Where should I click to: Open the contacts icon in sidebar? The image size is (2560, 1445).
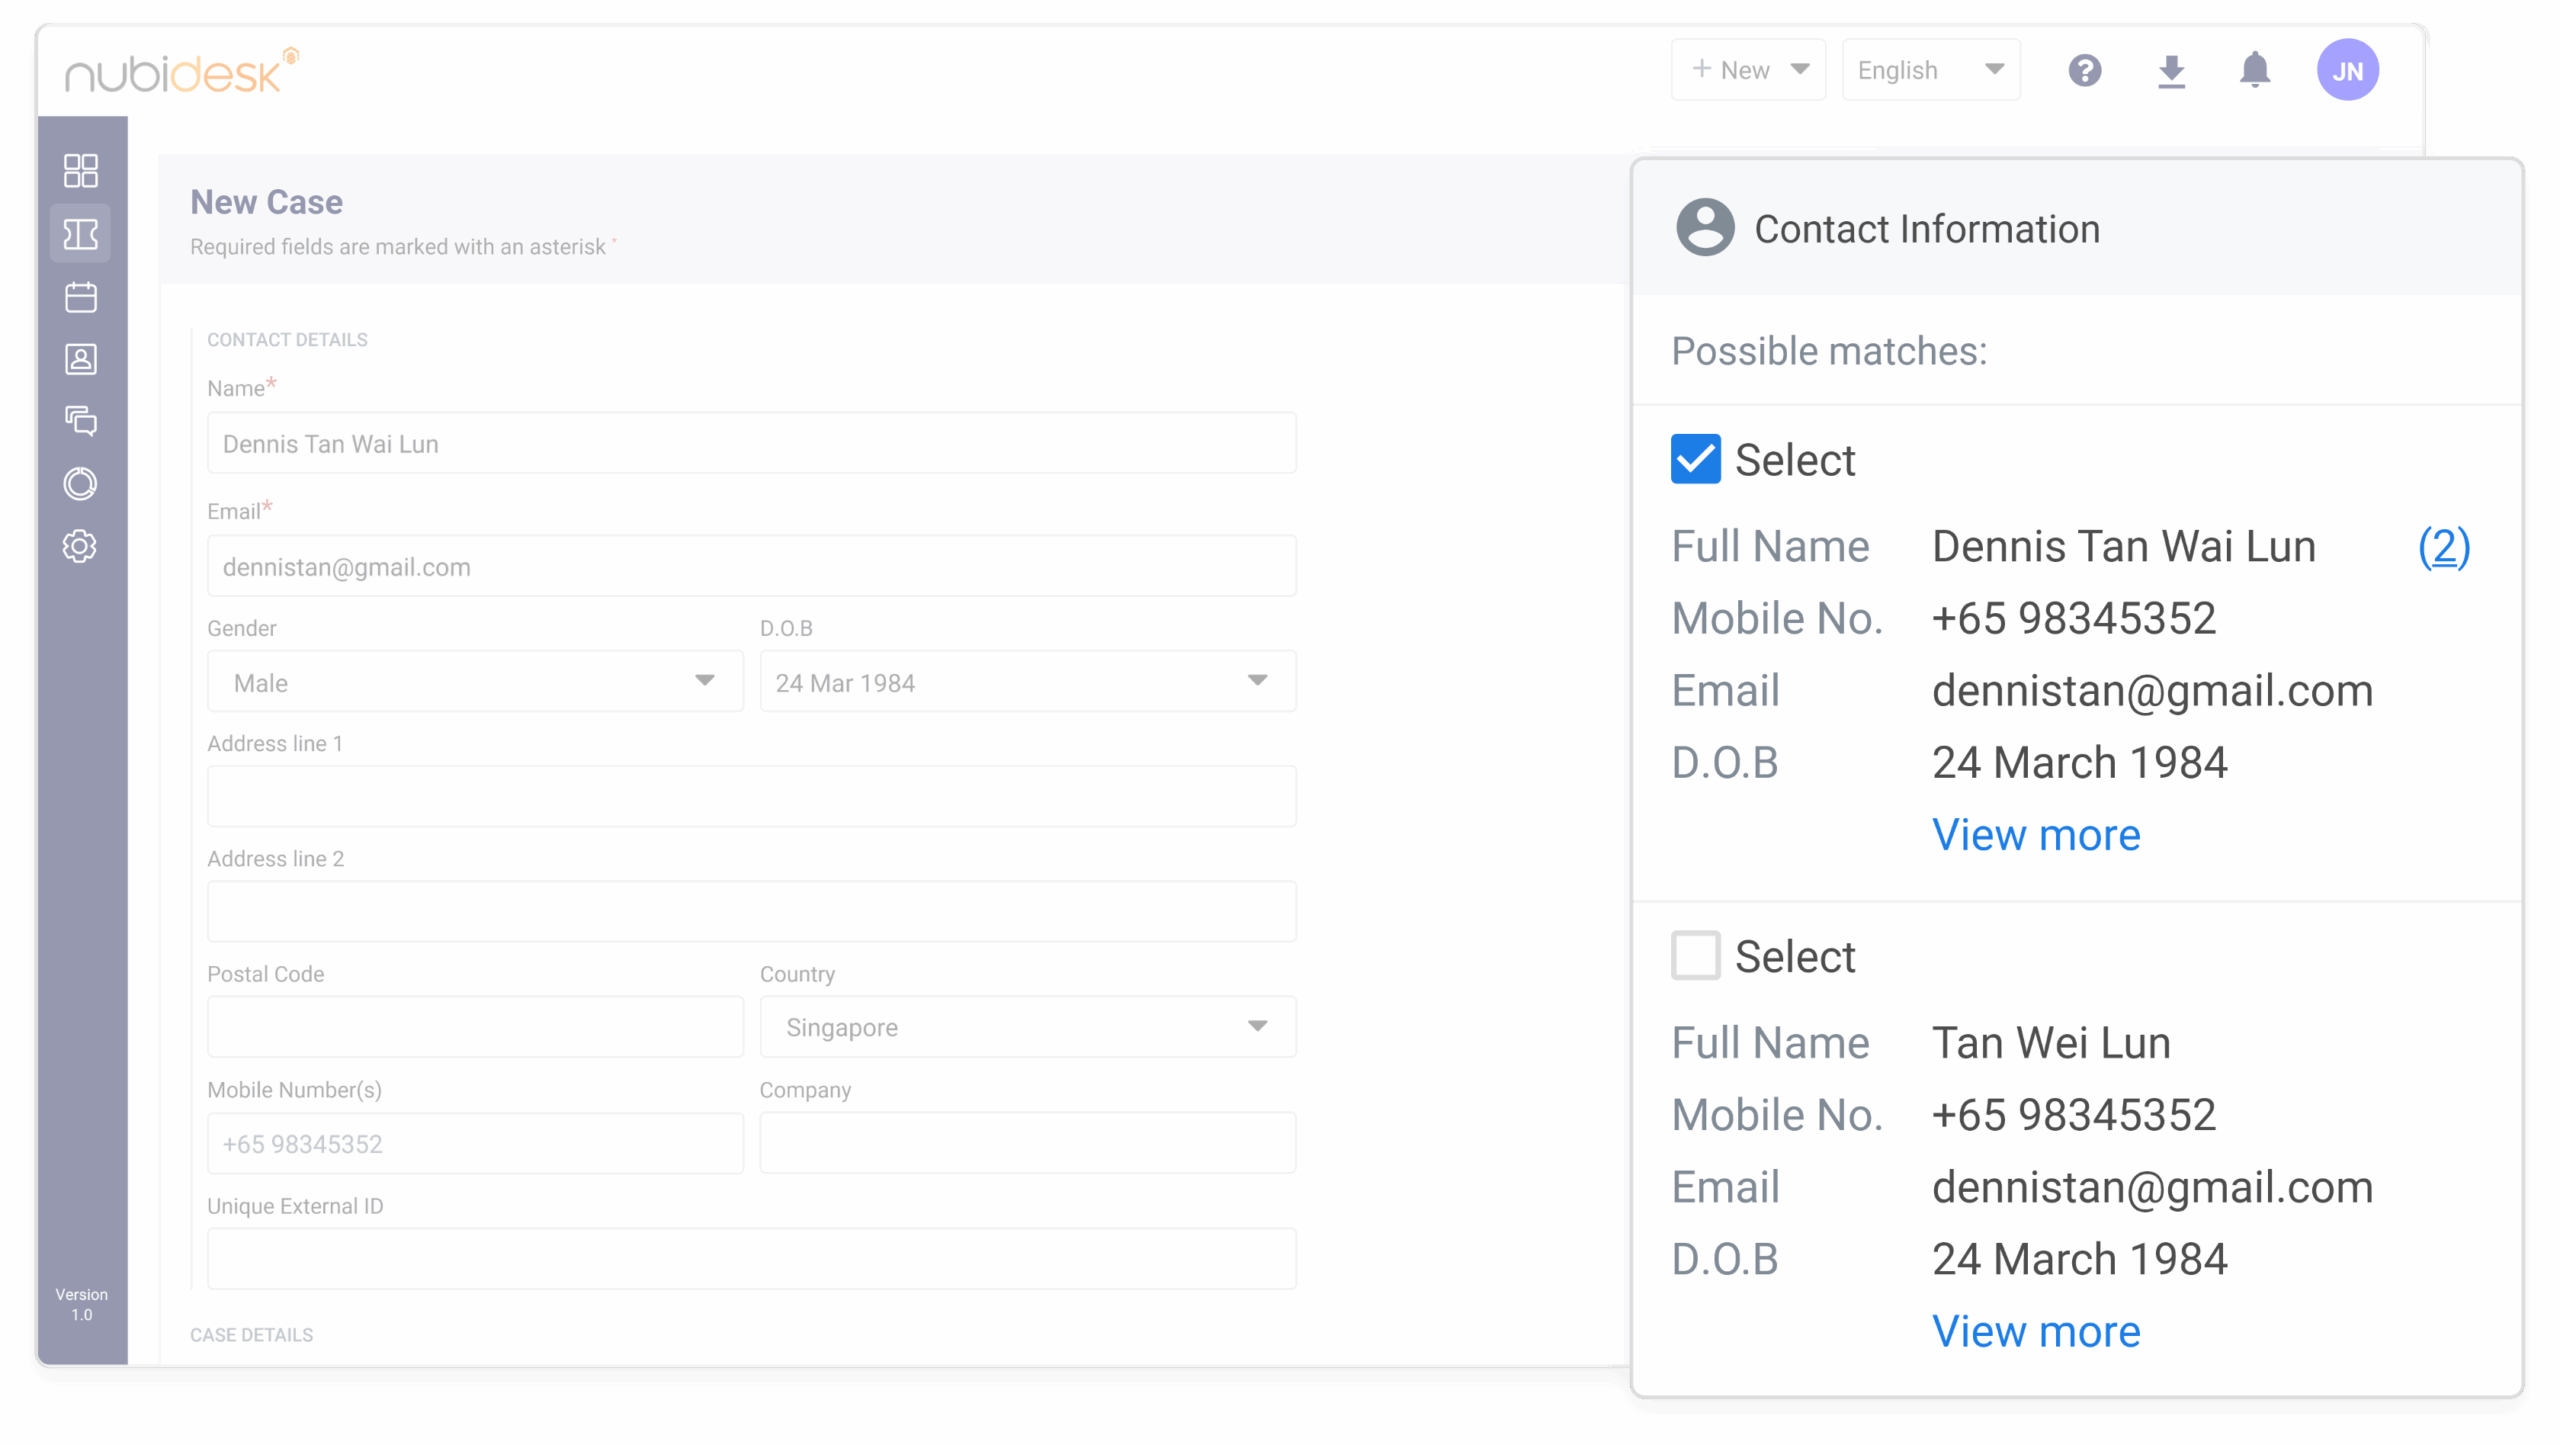coord(81,359)
